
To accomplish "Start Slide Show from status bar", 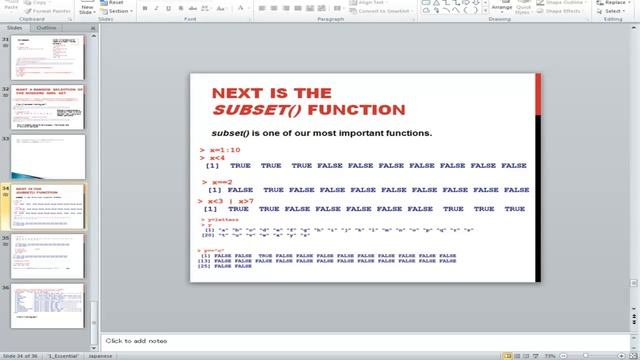I will click(536, 356).
